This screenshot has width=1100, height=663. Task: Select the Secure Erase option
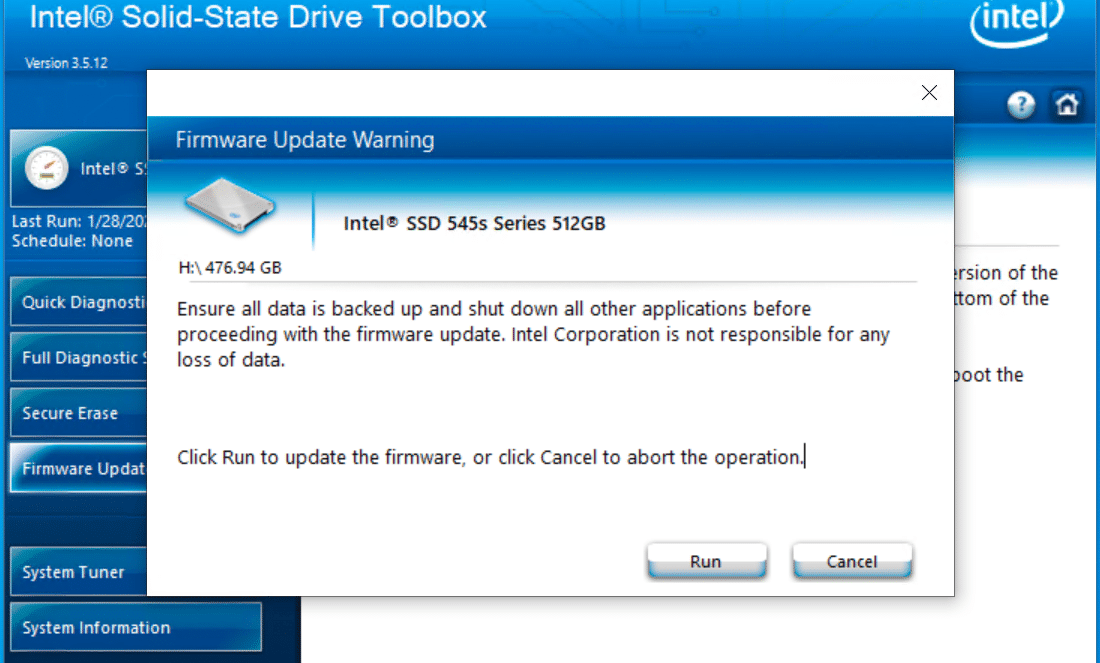click(79, 413)
